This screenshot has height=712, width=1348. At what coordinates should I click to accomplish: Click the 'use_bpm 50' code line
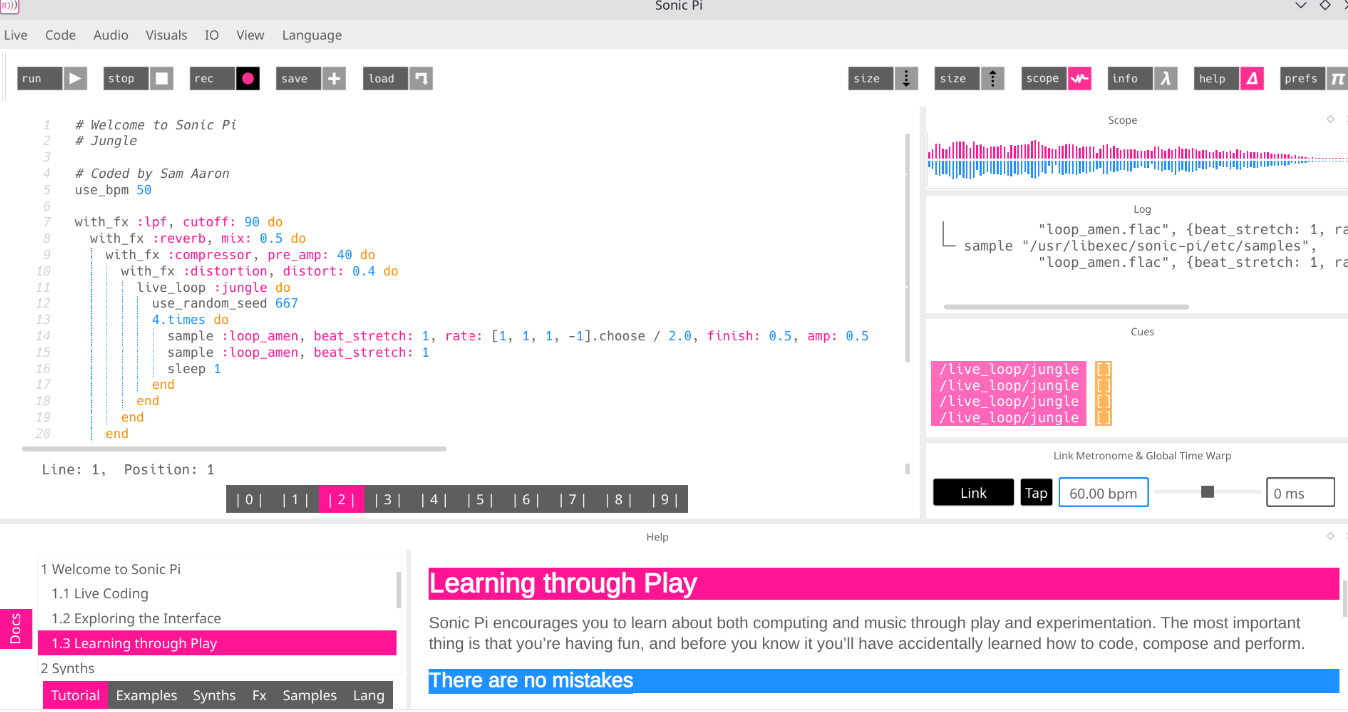(x=113, y=190)
